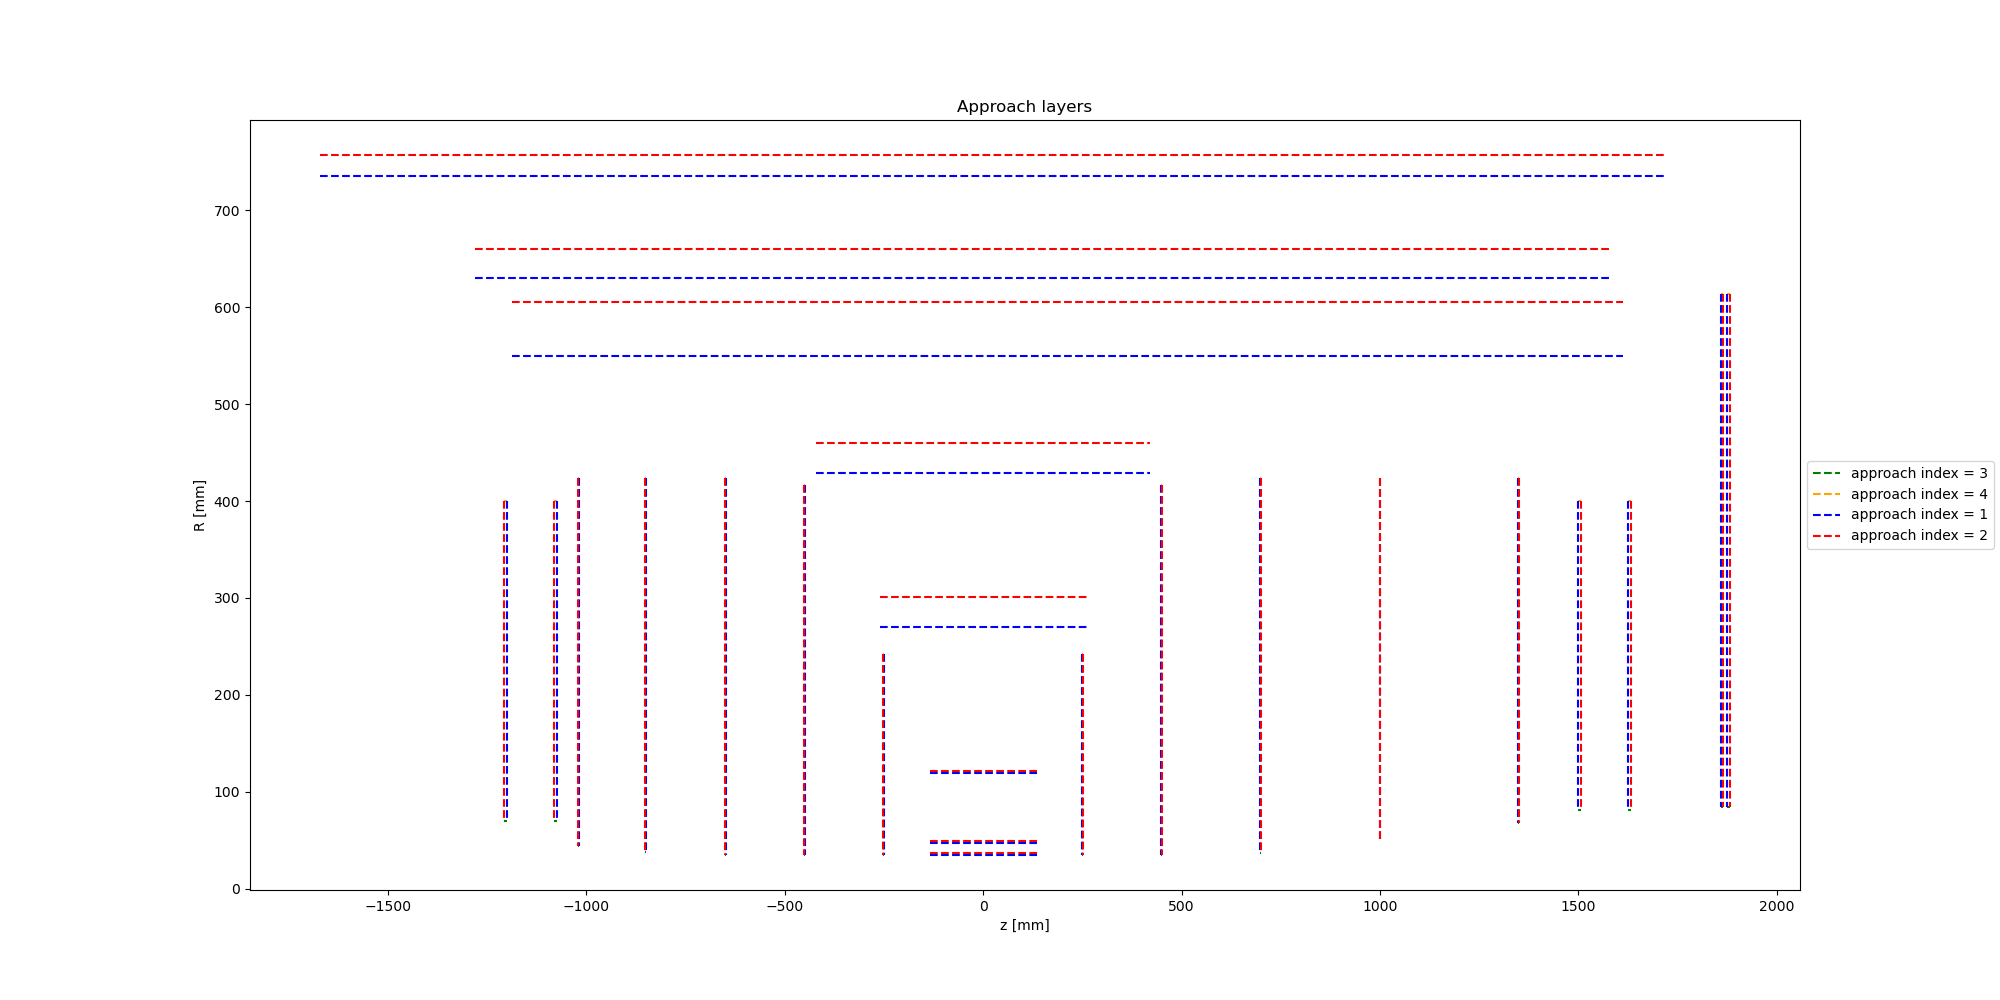
Task: Click the green dashed legend line sample
Action: click(x=1826, y=473)
